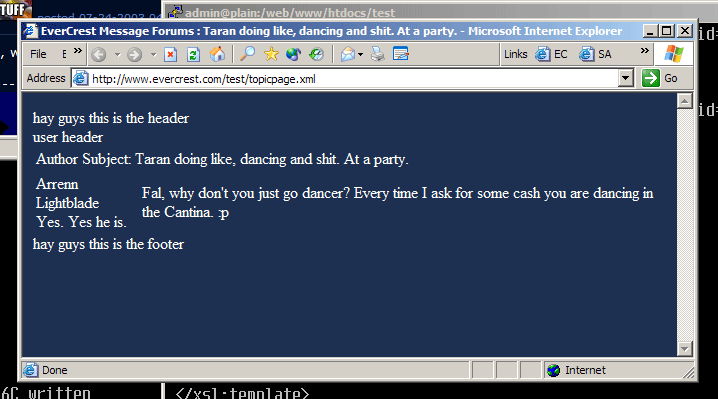
Task: Expand hidden menu bar items chevron
Action: [x=78, y=51]
